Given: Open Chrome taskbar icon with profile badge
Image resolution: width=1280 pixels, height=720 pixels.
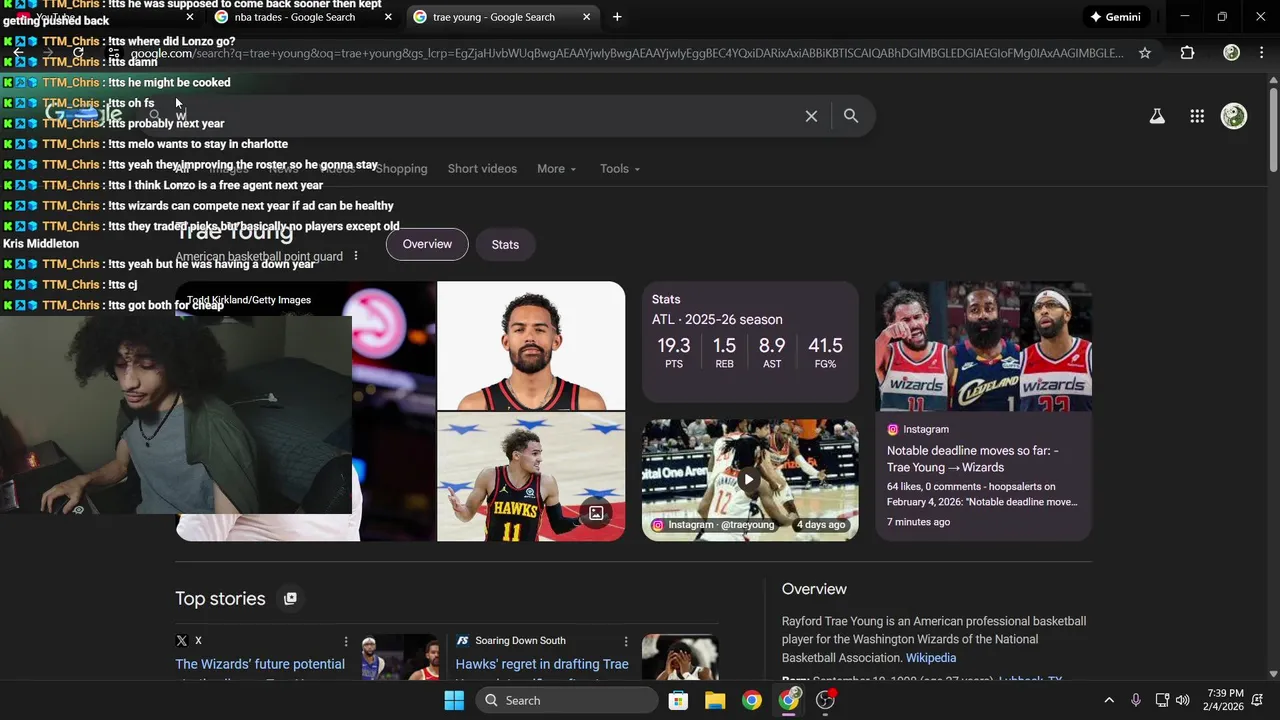Looking at the screenshot, I should (x=790, y=700).
